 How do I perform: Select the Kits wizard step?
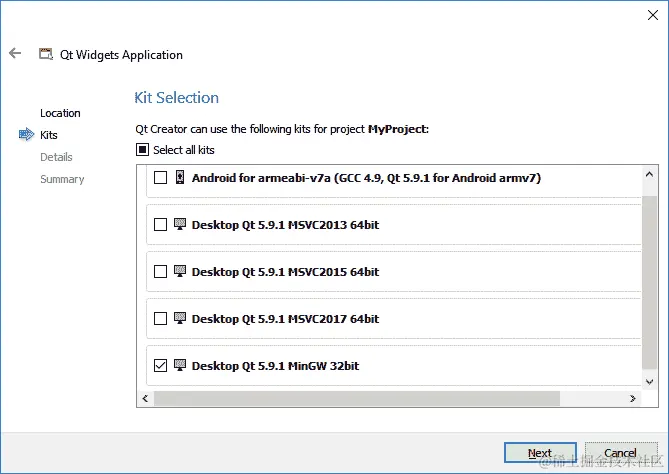click(49, 135)
